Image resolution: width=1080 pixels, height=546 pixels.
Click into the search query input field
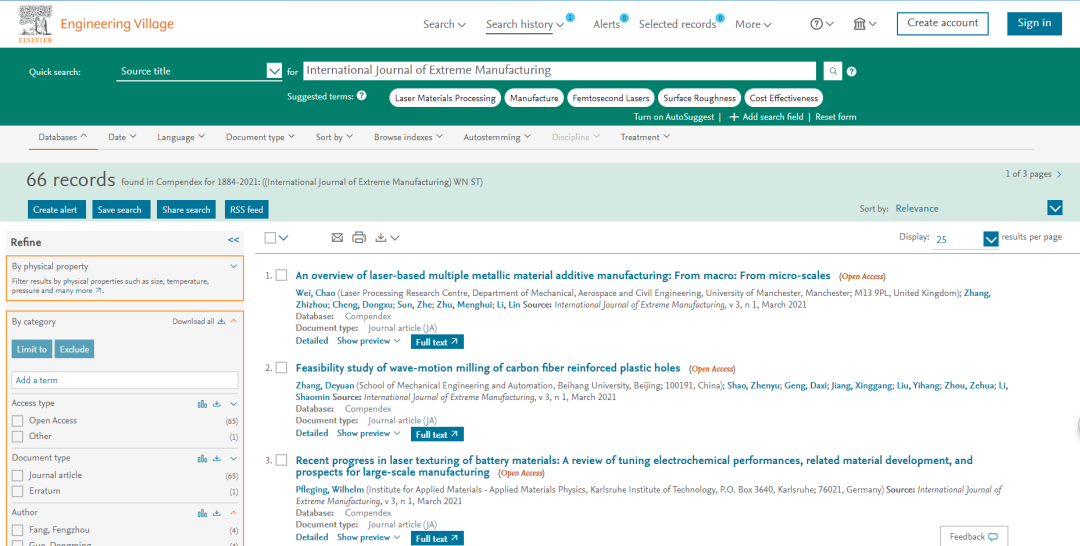pos(559,70)
